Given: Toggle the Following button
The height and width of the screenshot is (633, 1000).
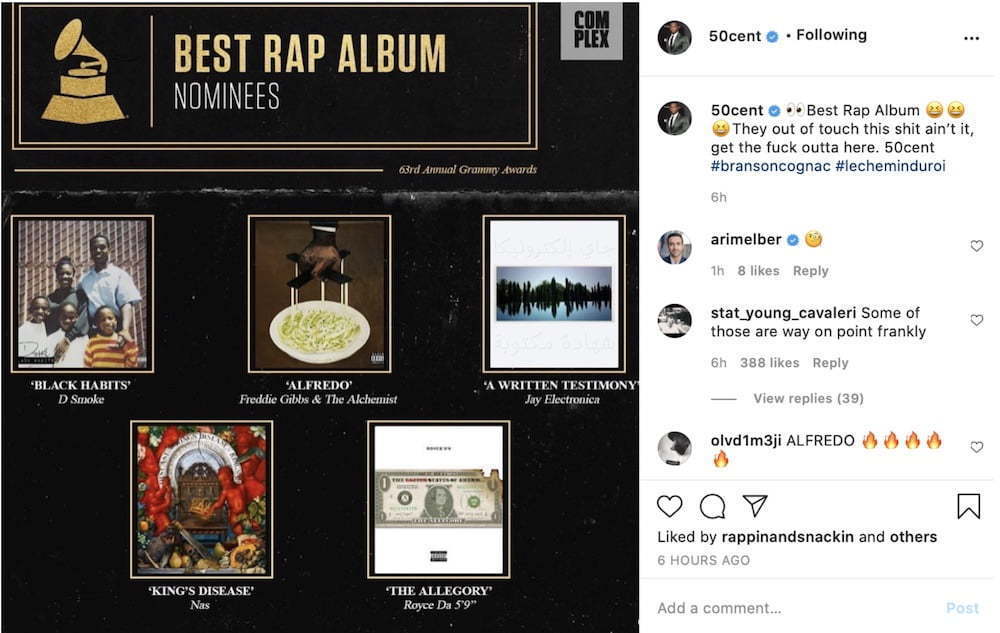Looking at the screenshot, I should [x=832, y=35].
